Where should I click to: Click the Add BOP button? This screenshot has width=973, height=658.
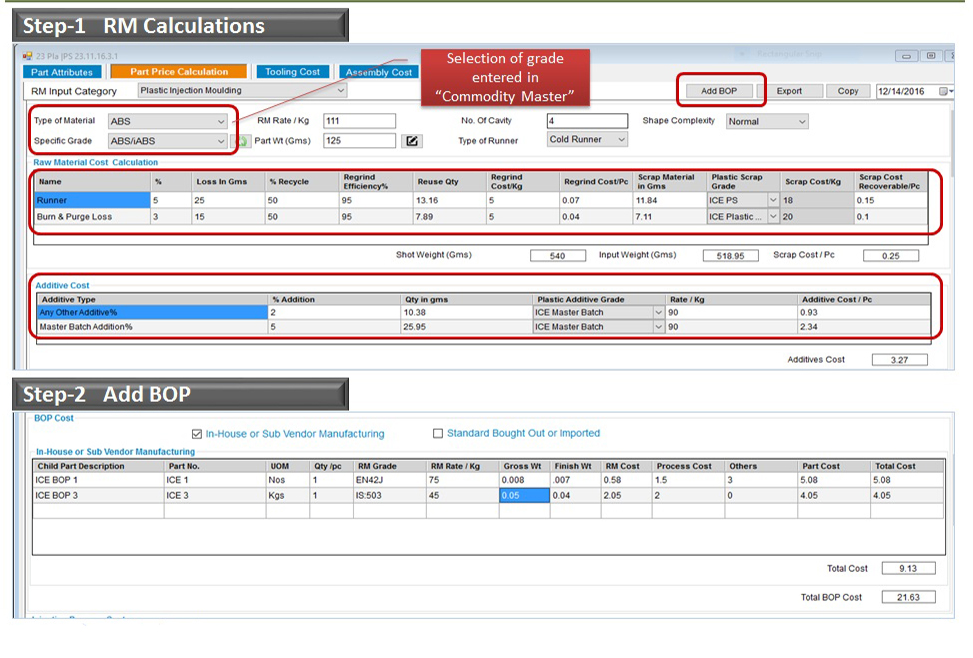tap(719, 91)
